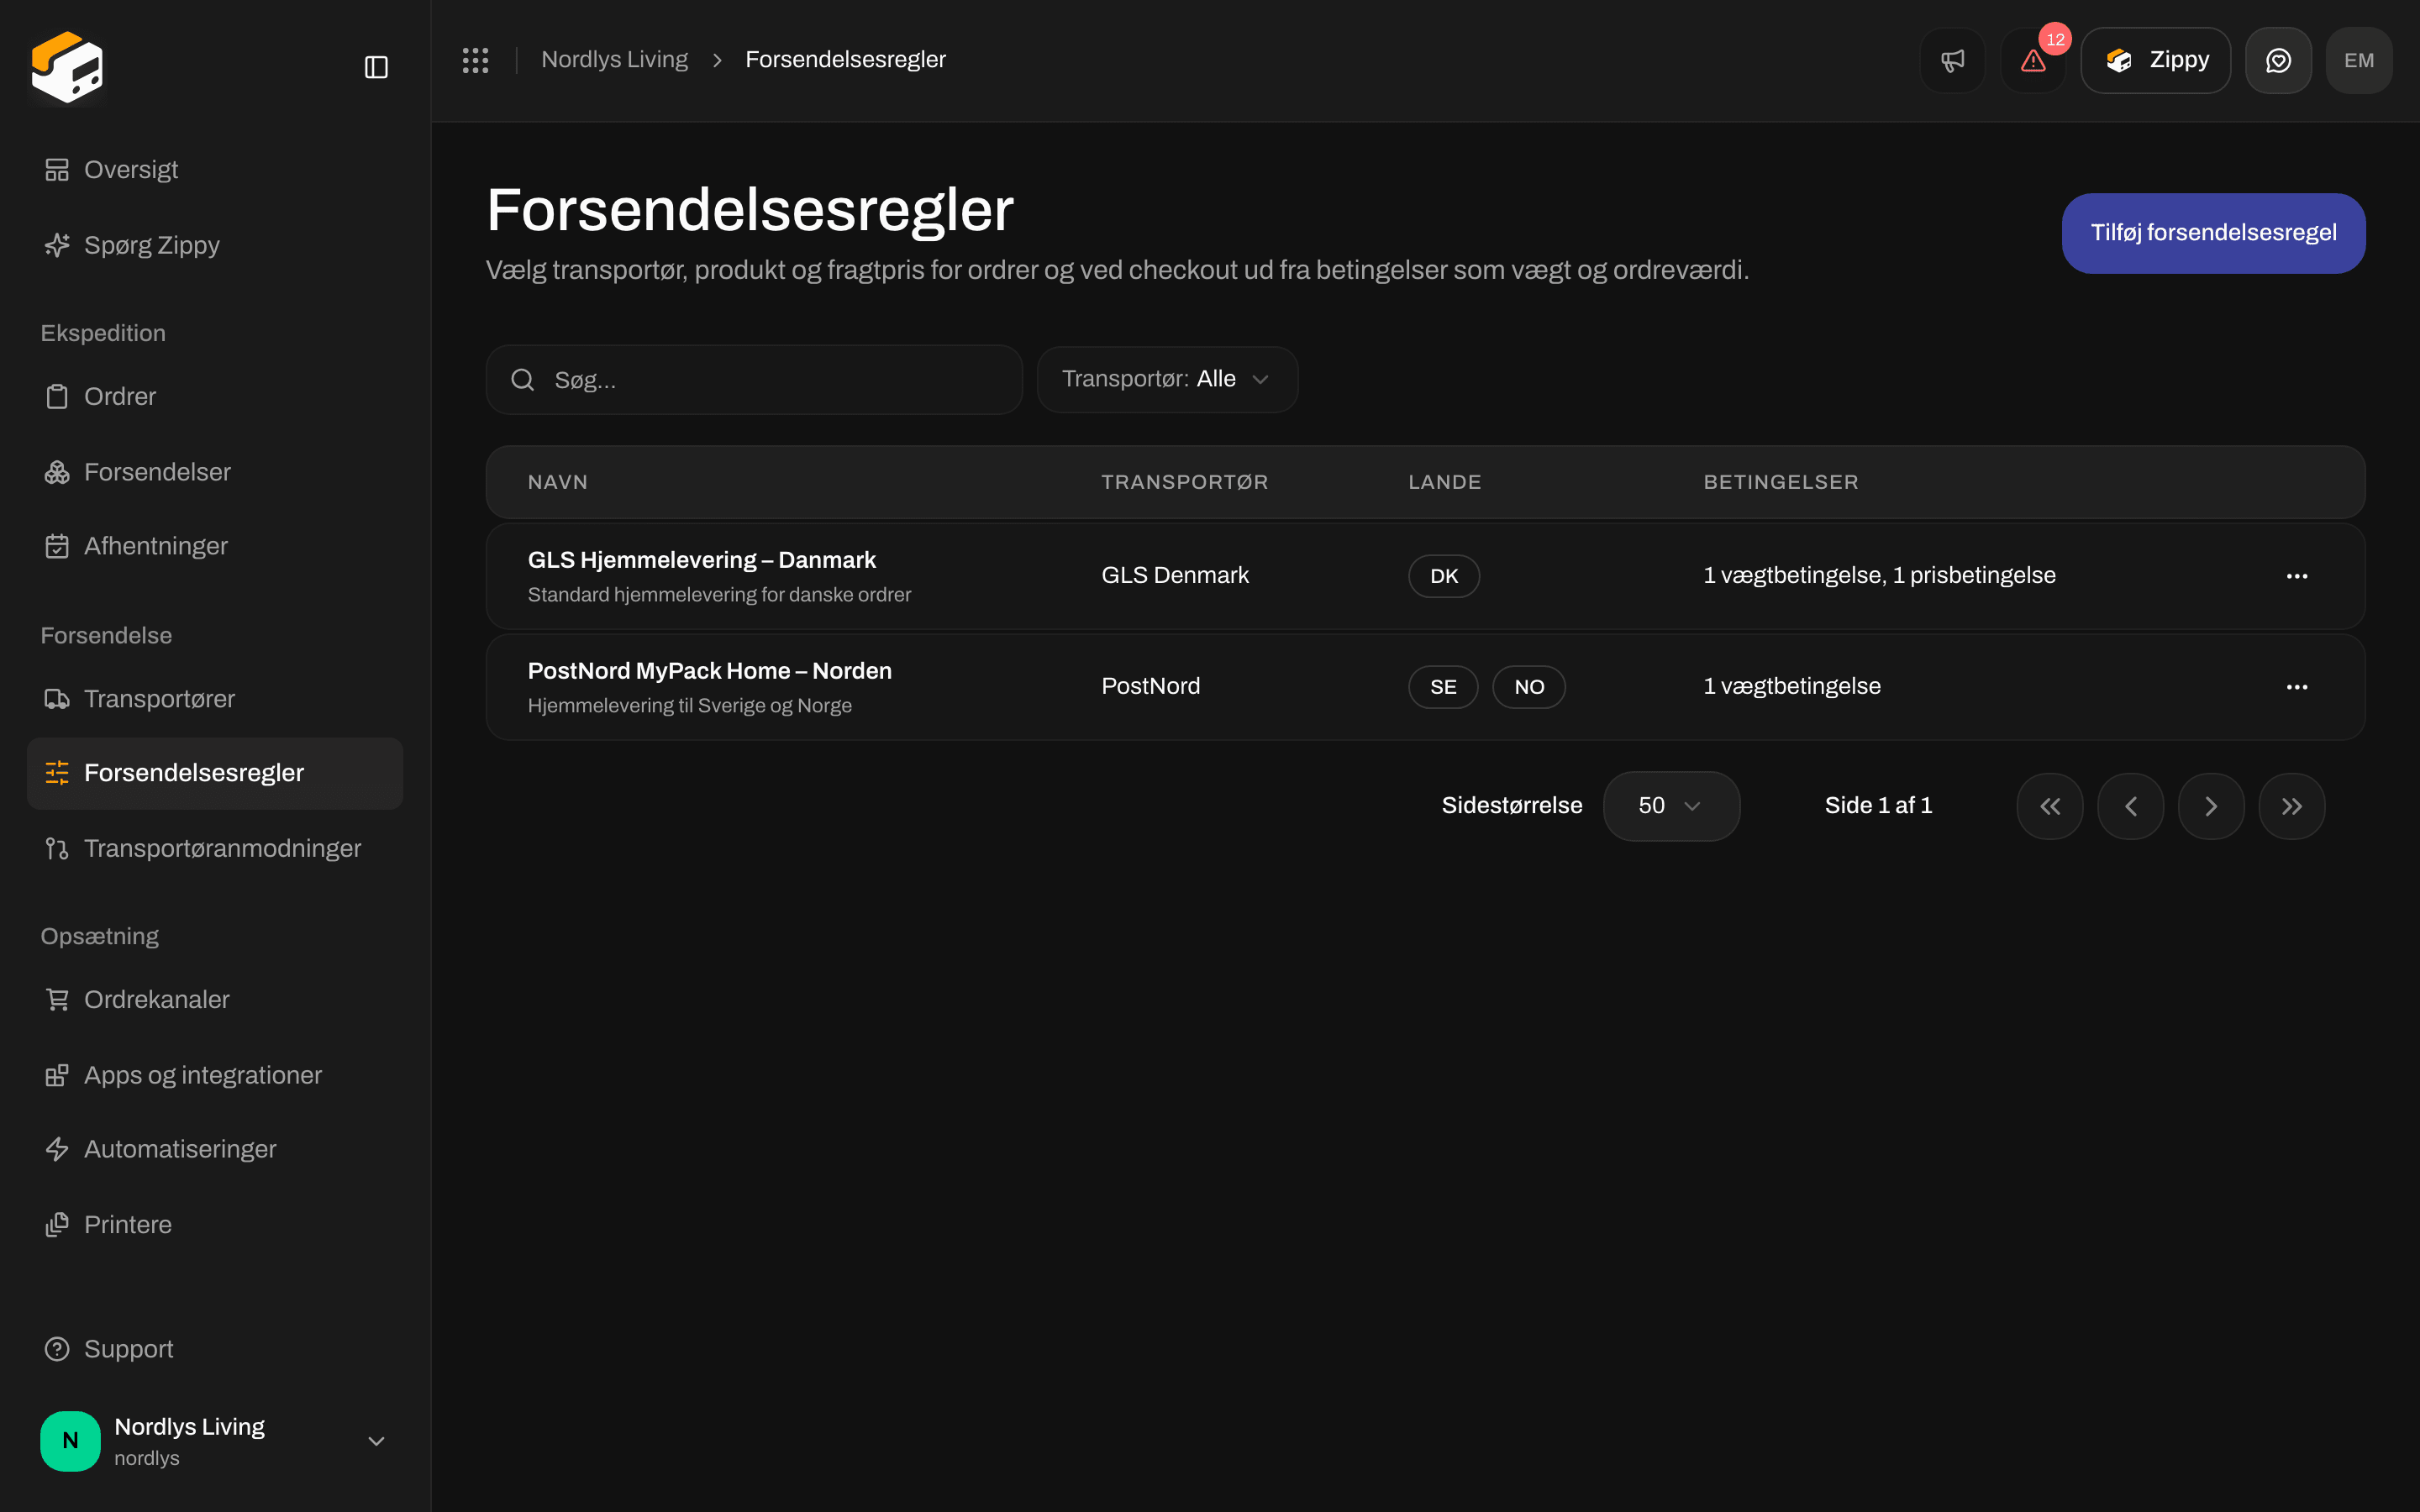The image size is (2420, 1512).
Task: Expand the Nordlys Living account switcher chevron
Action: pyautogui.click(x=376, y=1441)
